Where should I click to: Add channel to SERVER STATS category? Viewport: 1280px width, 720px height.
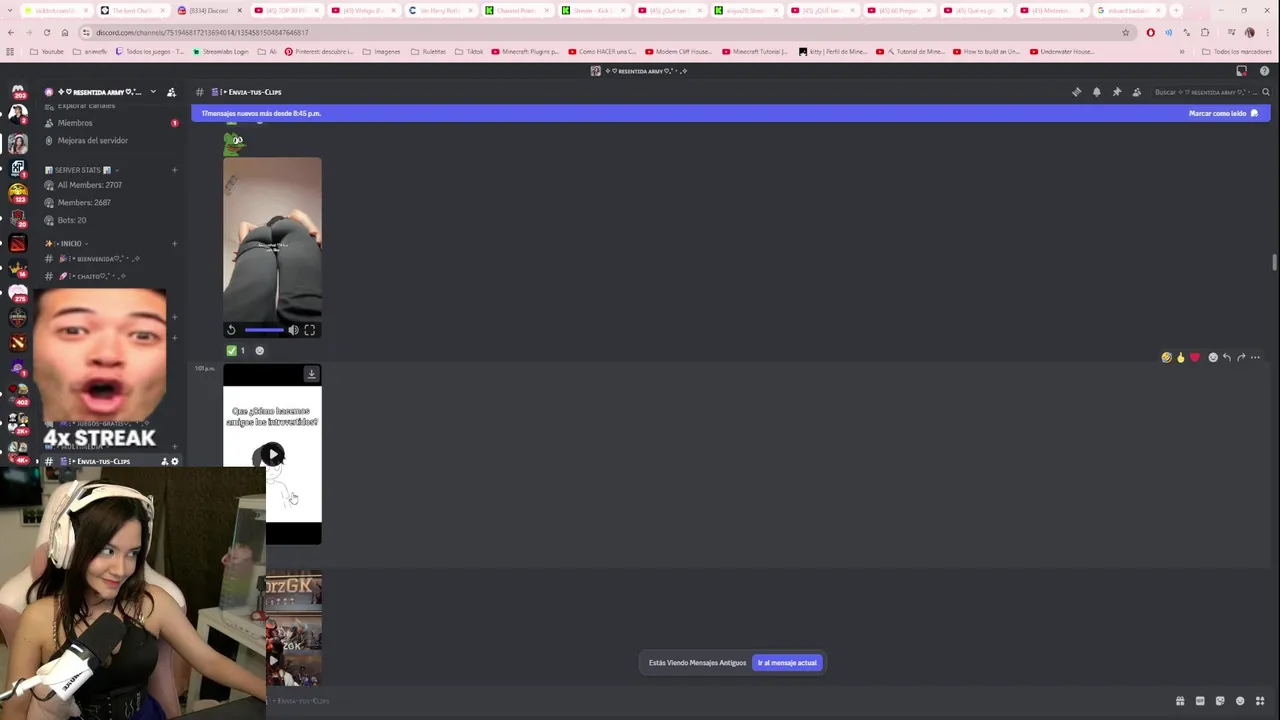(174, 170)
